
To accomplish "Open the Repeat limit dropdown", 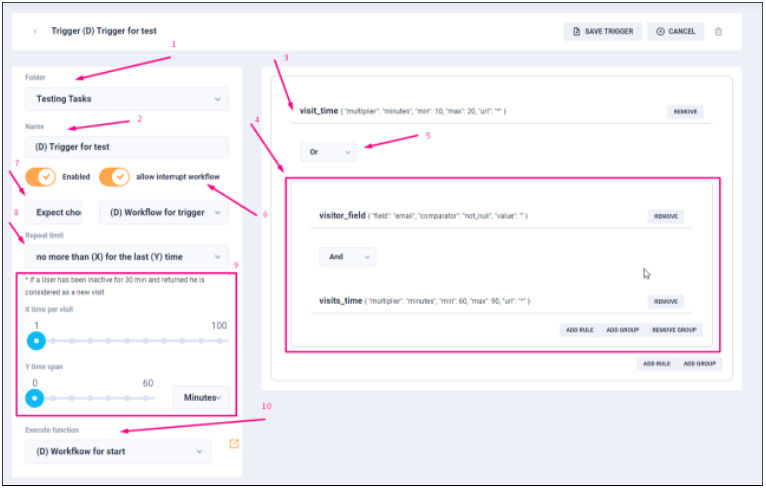I will [x=126, y=257].
